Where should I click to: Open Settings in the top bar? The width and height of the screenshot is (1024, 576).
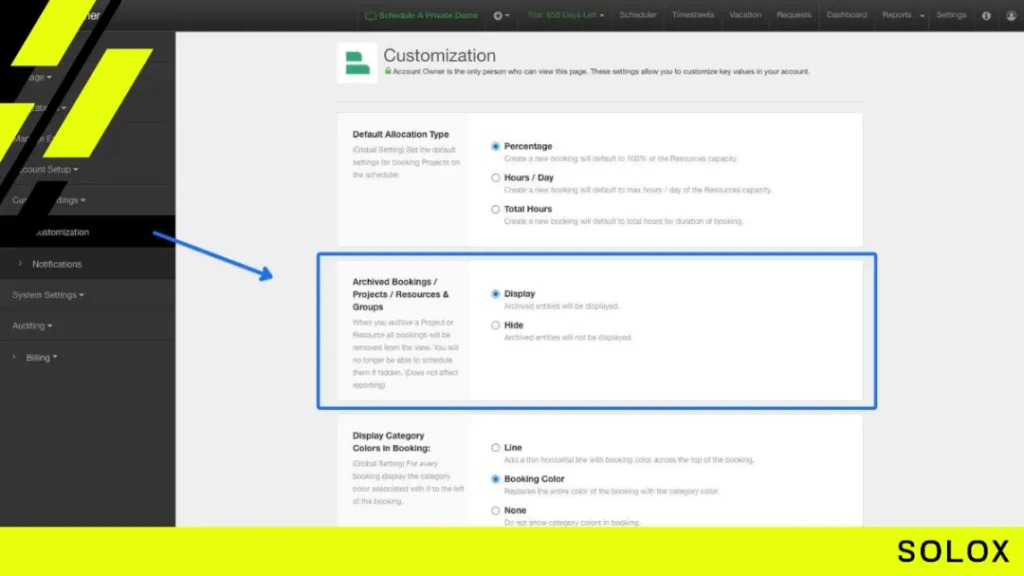click(951, 14)
